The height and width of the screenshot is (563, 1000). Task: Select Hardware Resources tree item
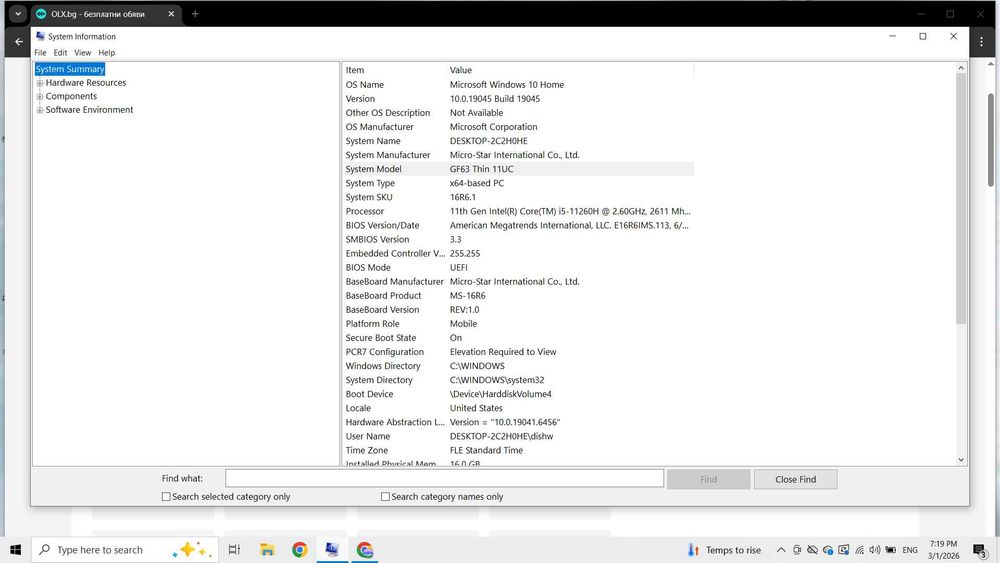[x=85, y=83]
